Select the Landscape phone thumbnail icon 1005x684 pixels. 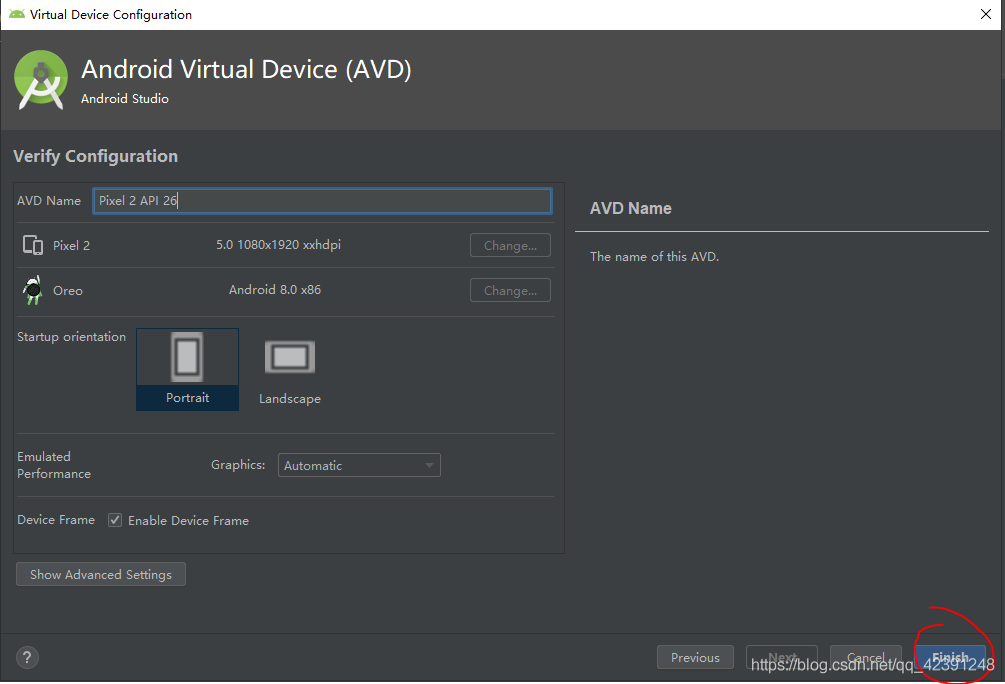(x=289, y=355)
